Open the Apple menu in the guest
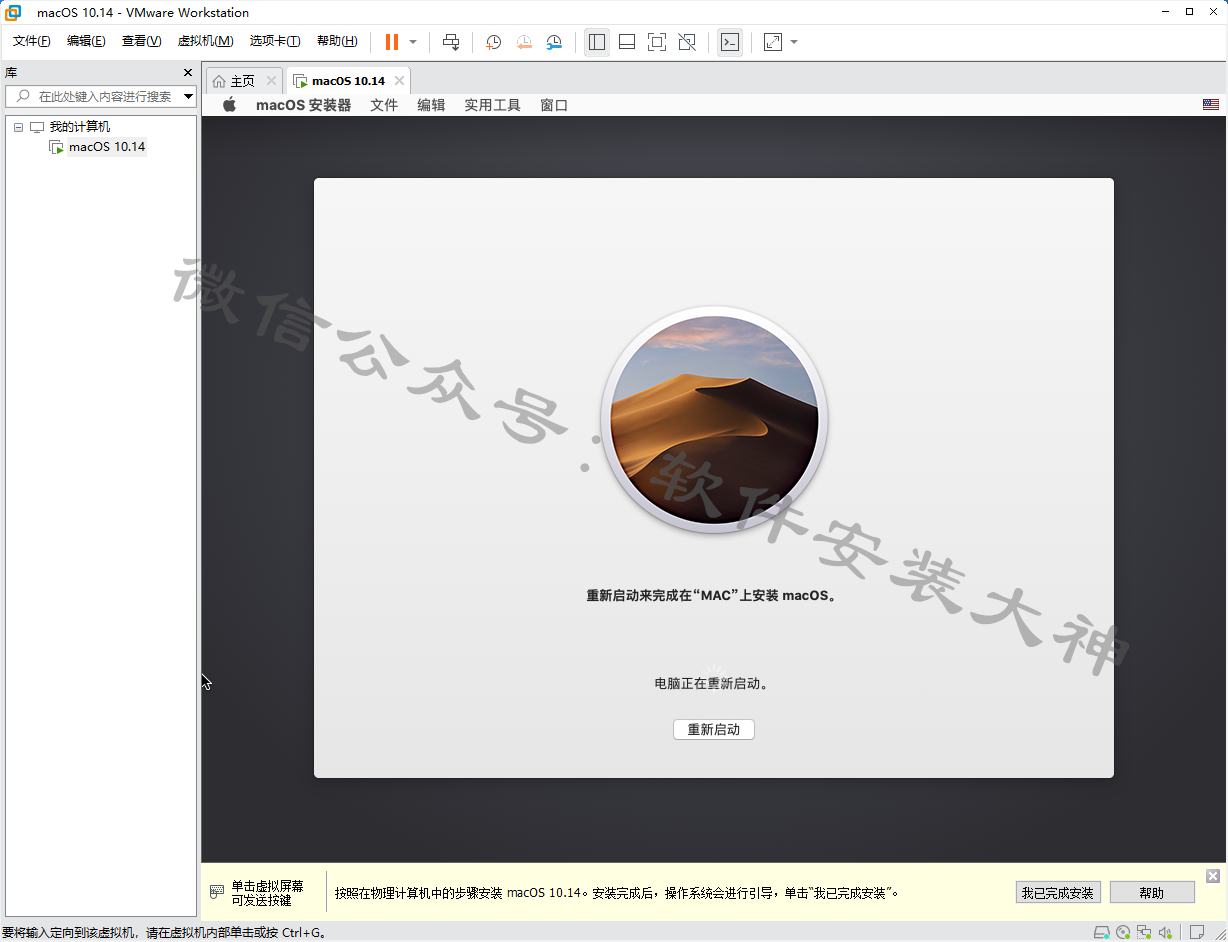 tap(229, 105)
